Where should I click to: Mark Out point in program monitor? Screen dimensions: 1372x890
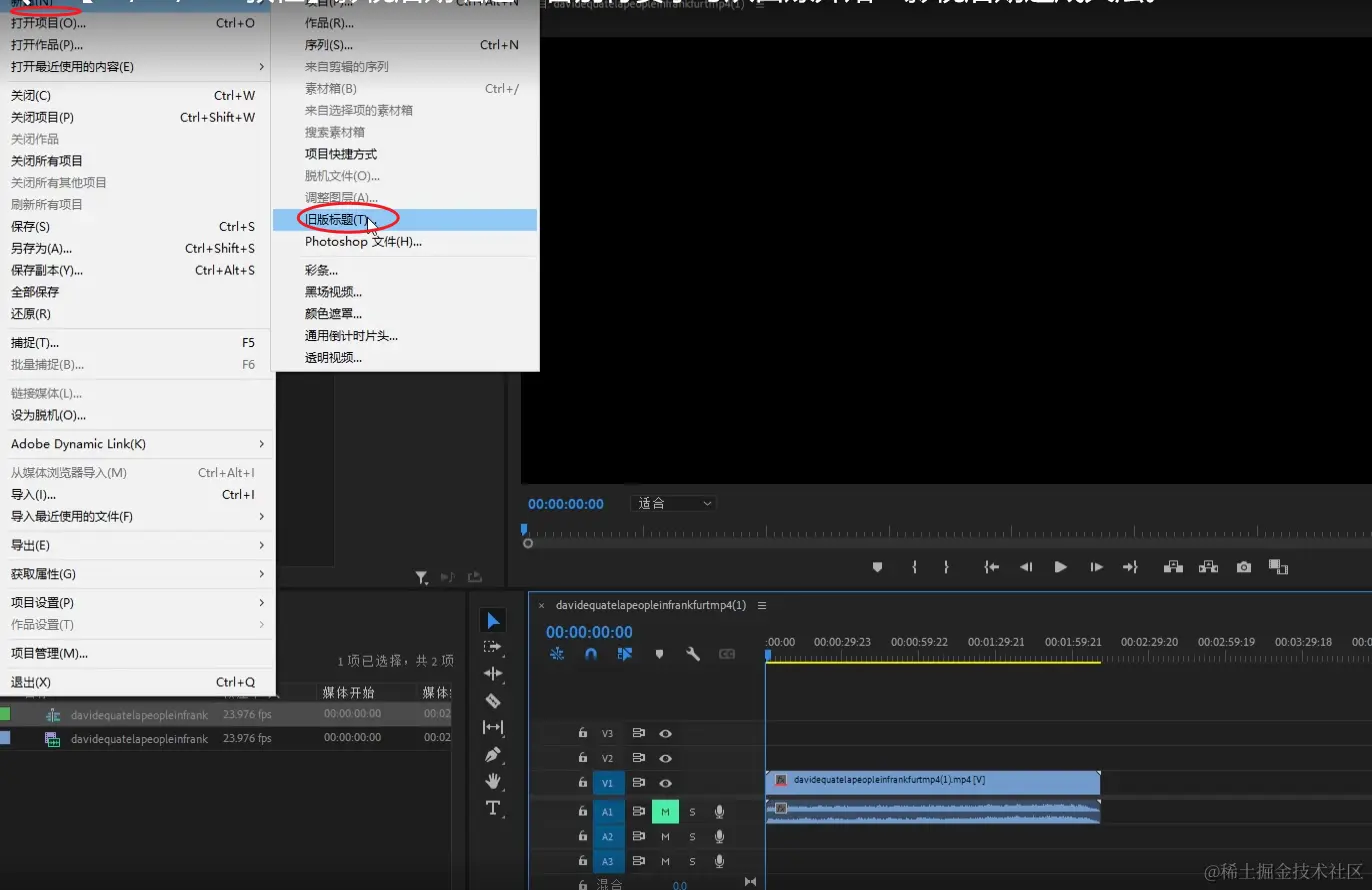[946, 567]
